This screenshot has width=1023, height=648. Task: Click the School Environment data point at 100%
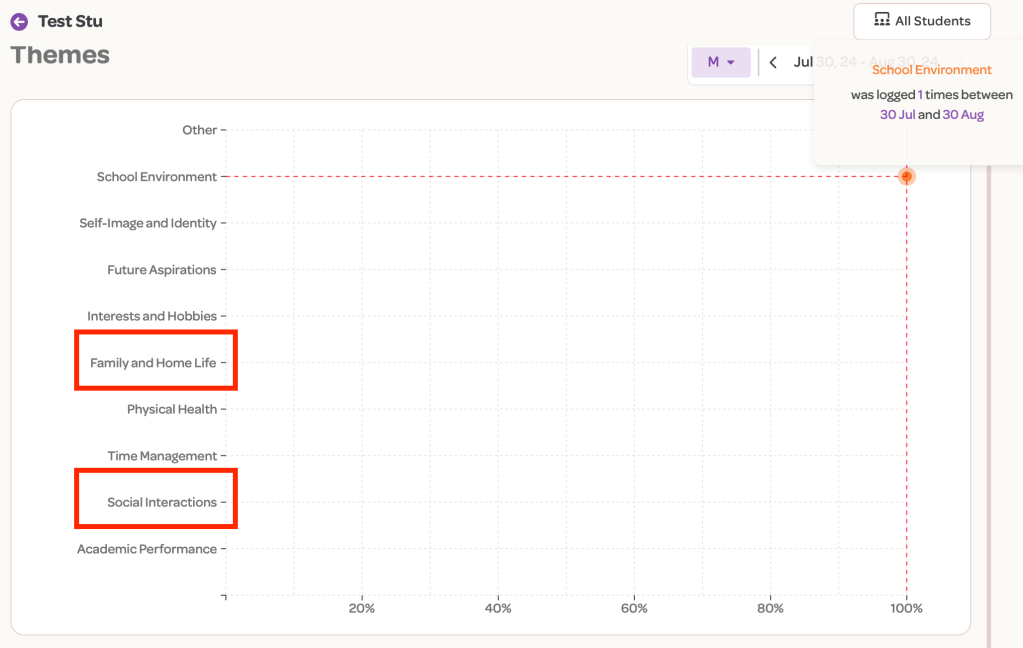click(906, 177)
